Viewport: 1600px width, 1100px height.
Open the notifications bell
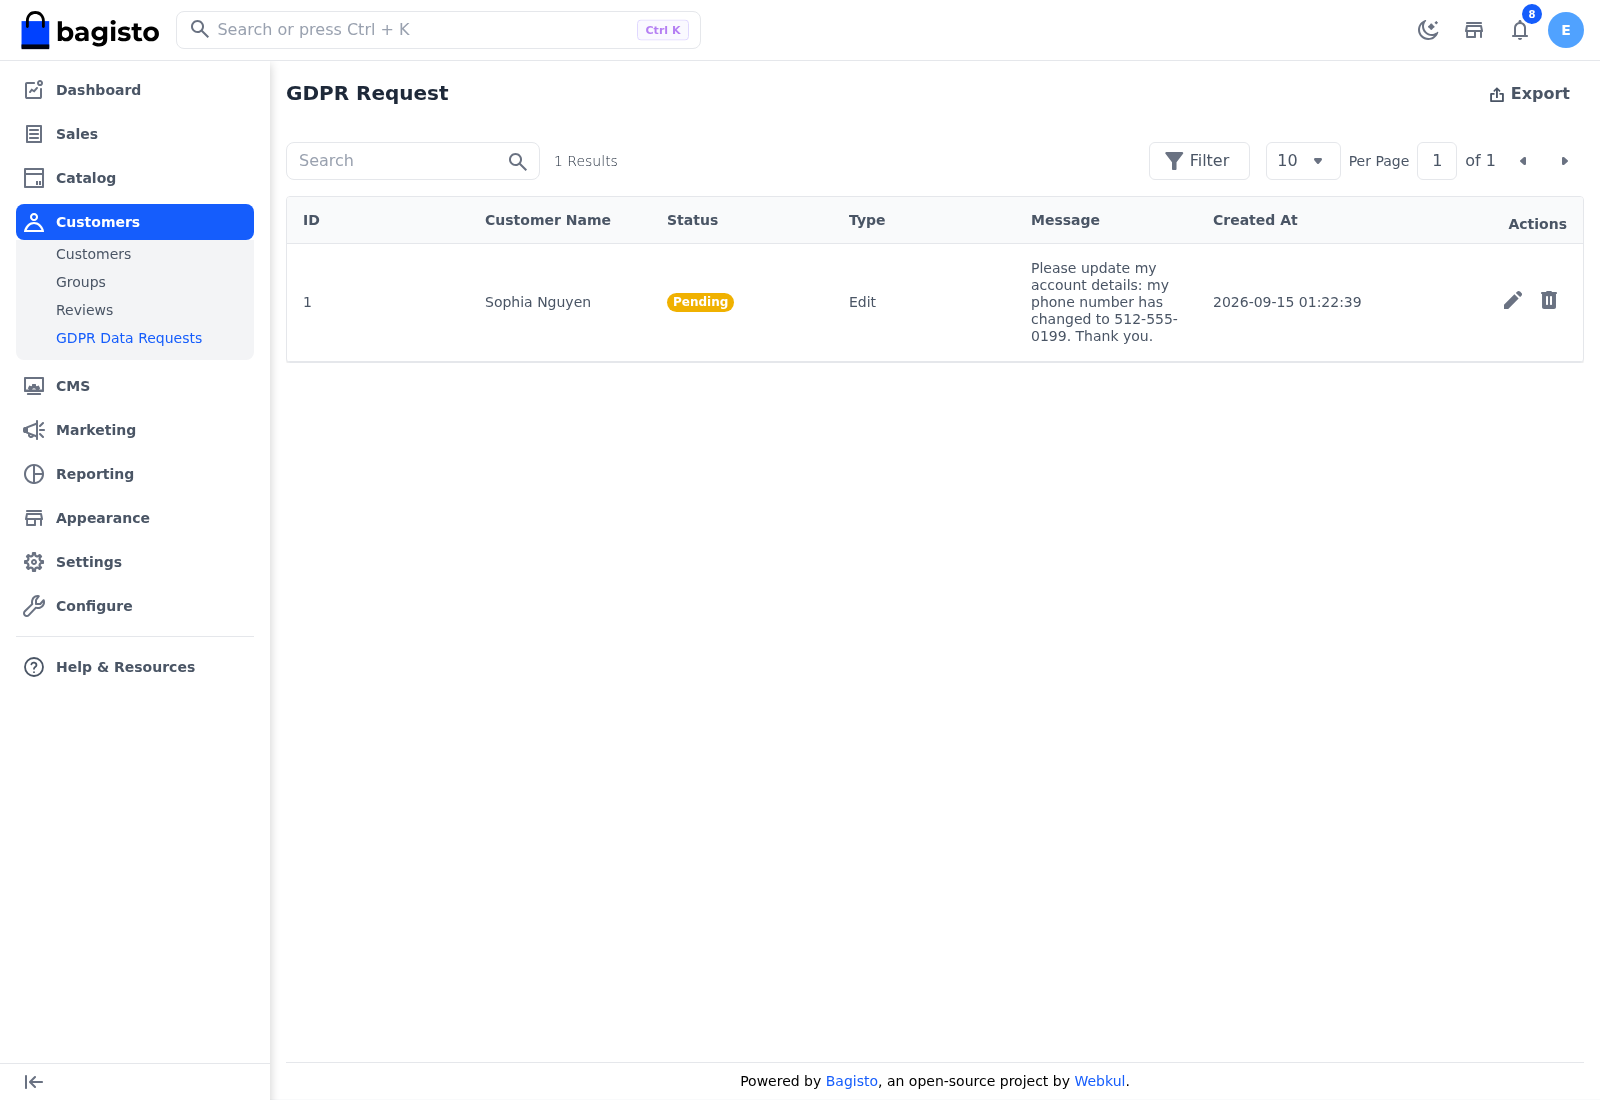click(1520, 30)
